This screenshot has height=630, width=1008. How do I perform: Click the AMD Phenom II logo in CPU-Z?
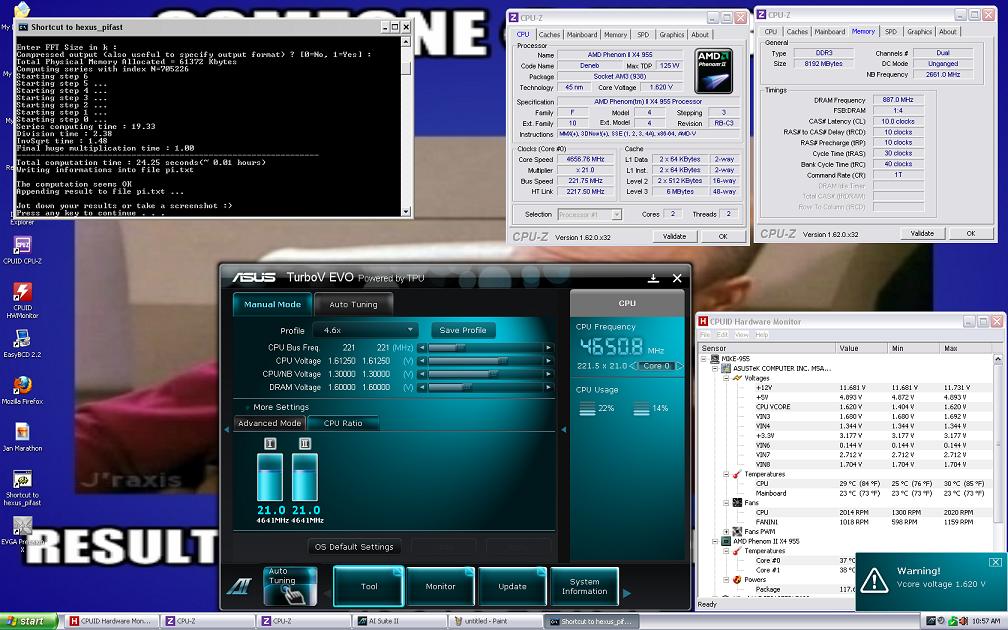[714, 71]
